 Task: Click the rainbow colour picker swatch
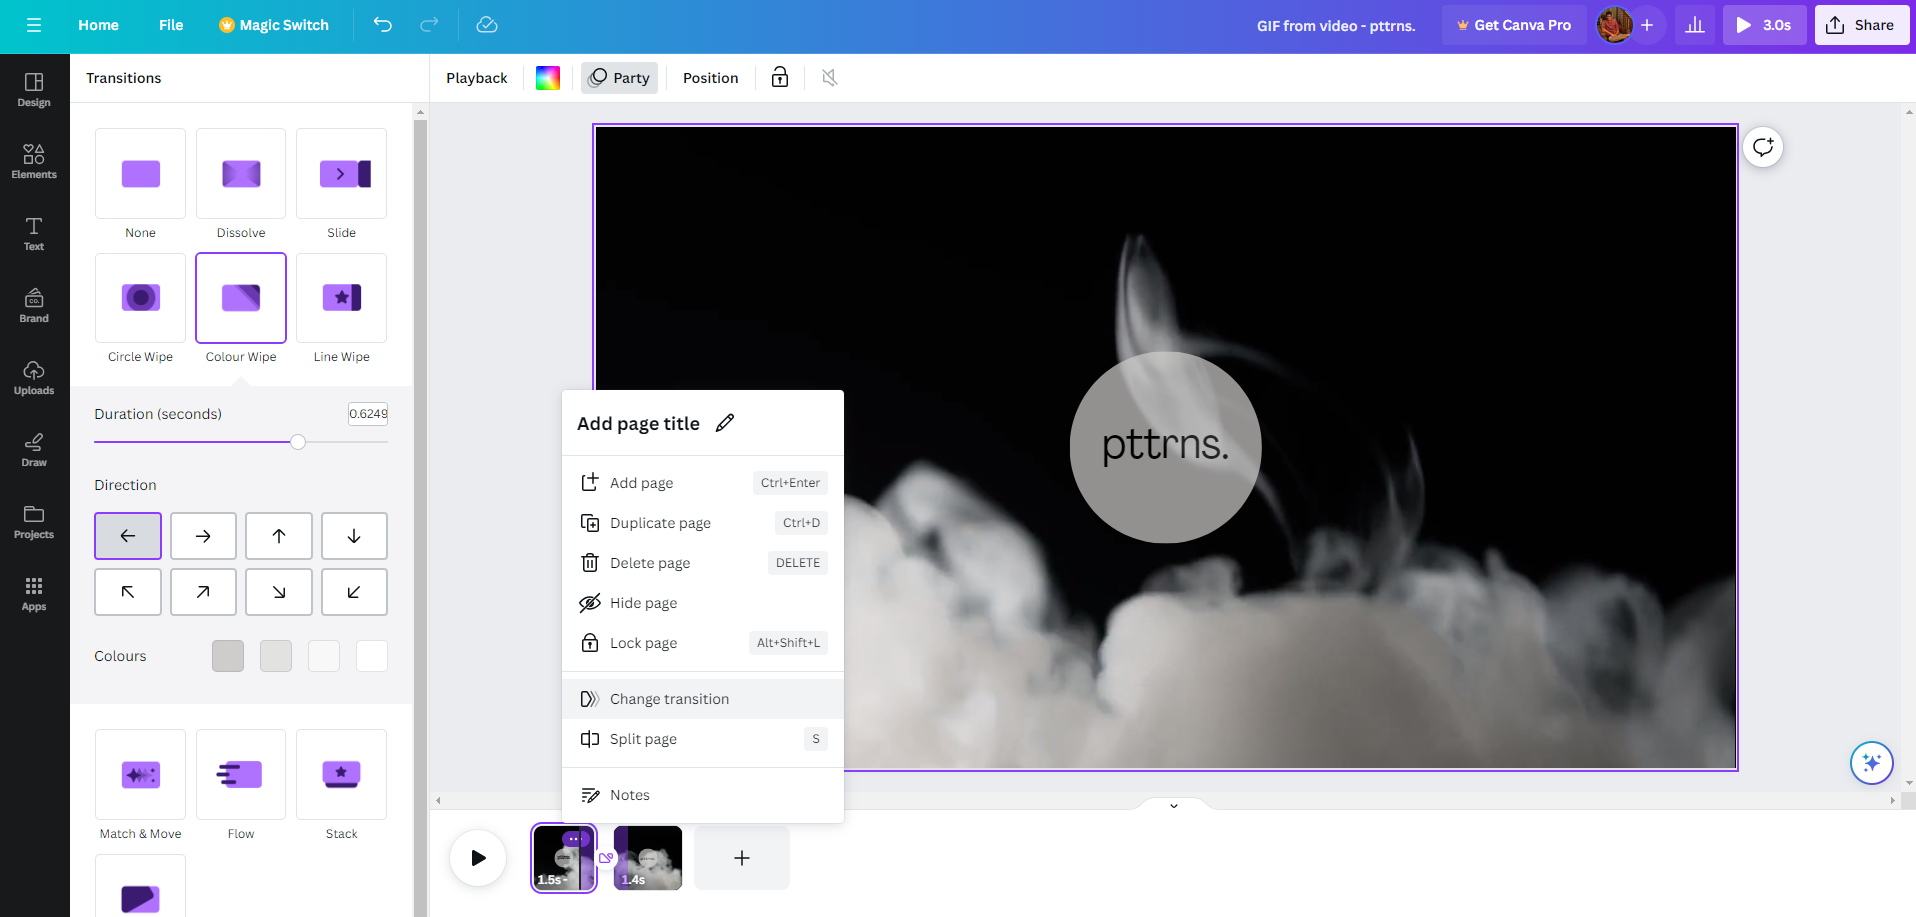548,78
